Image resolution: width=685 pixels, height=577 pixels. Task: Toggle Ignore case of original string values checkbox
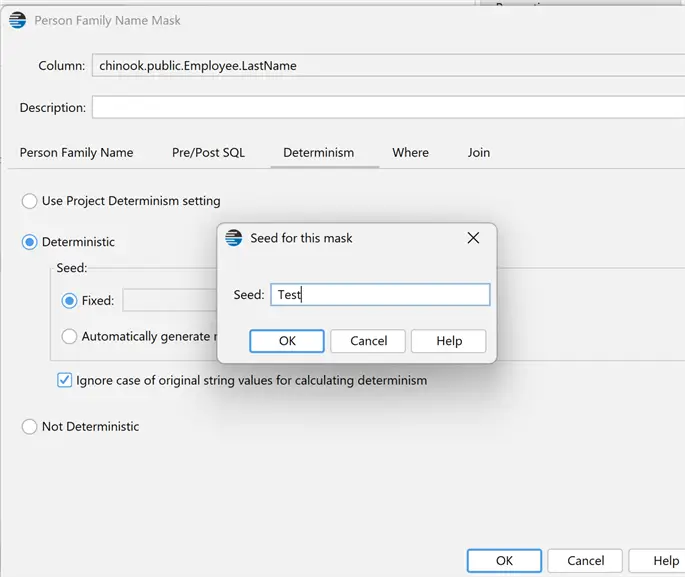(x=65, y=380)
